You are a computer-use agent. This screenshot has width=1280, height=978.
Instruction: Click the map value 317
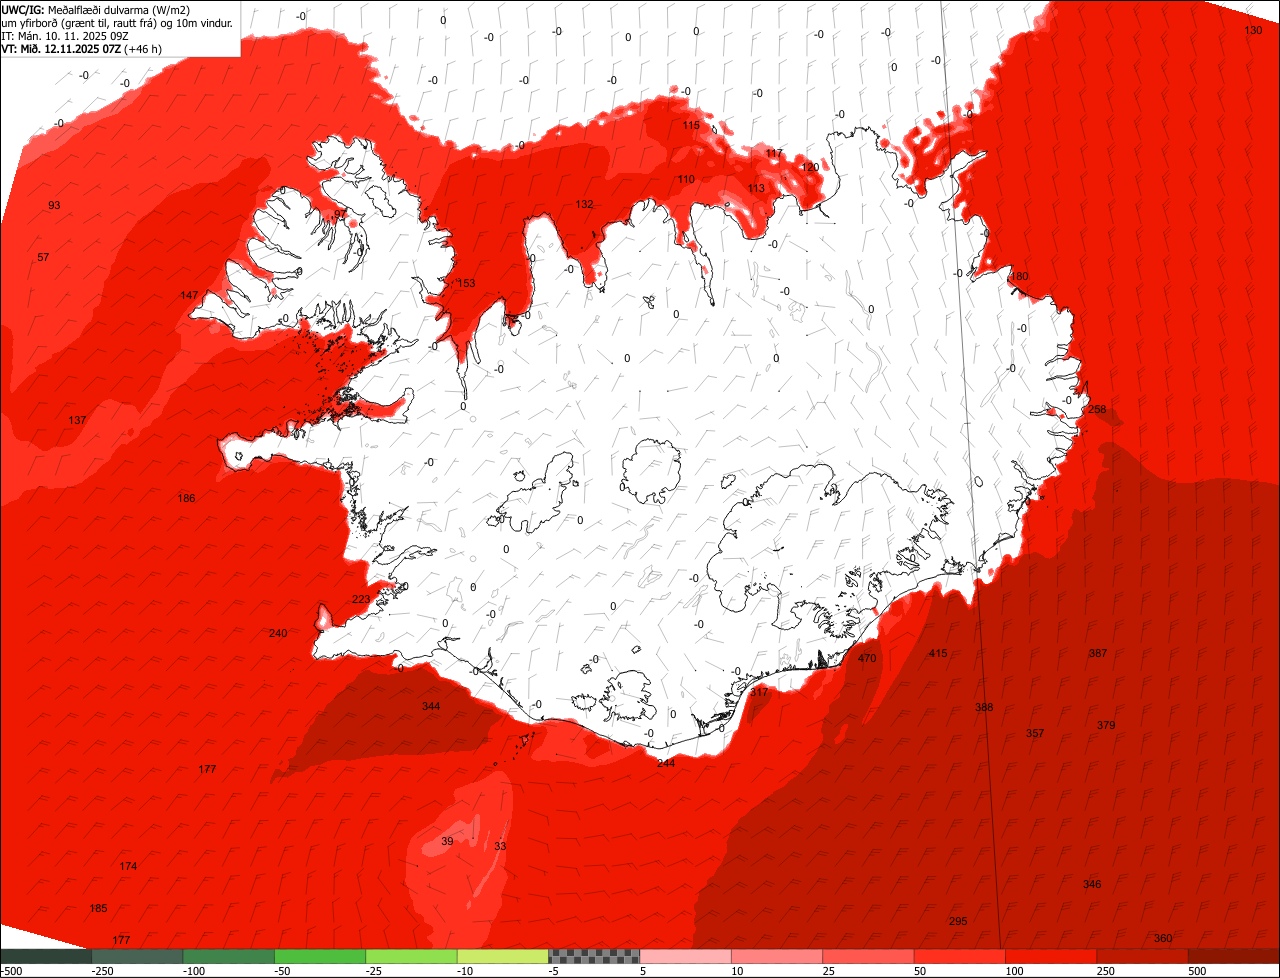pyautogui.click(x=760, y=693)
